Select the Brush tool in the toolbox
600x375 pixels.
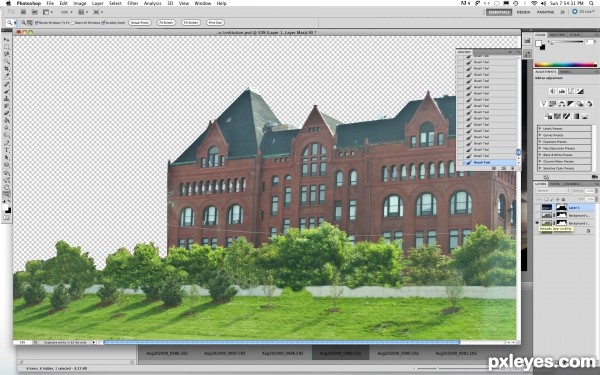click(x=7, y=91)
